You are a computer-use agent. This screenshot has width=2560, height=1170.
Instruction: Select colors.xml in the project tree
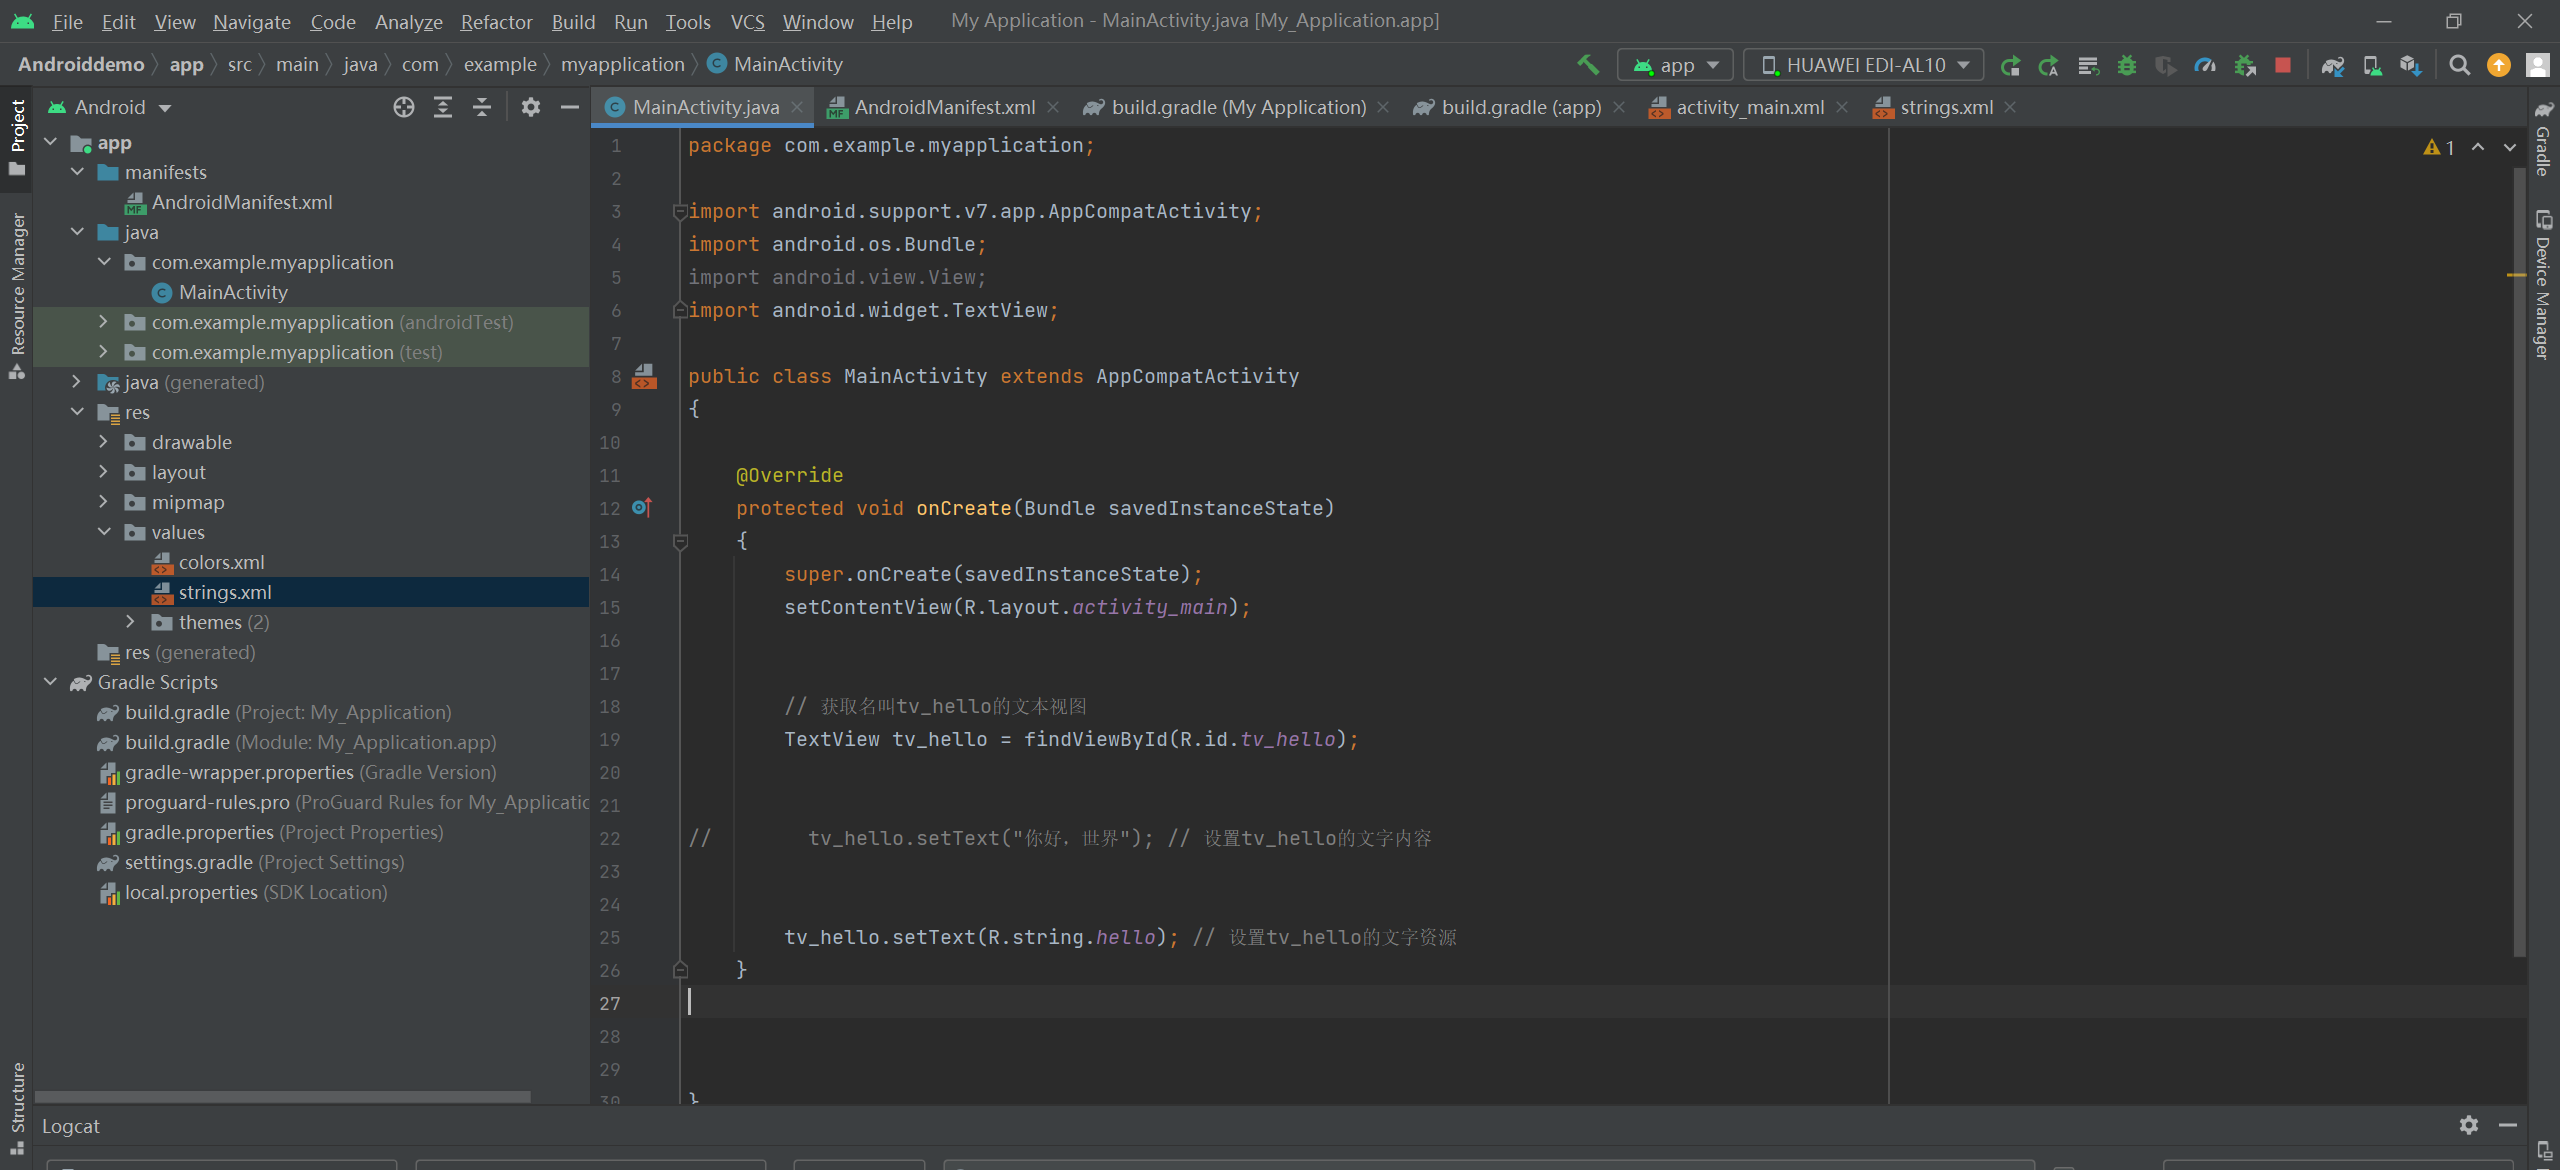(221, 562)
